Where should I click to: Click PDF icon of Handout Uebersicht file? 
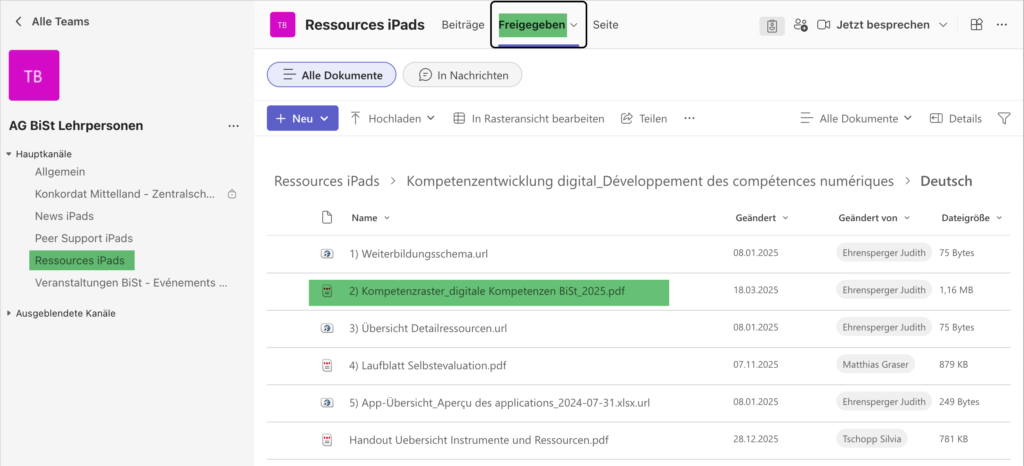click(x=327, y=440)
